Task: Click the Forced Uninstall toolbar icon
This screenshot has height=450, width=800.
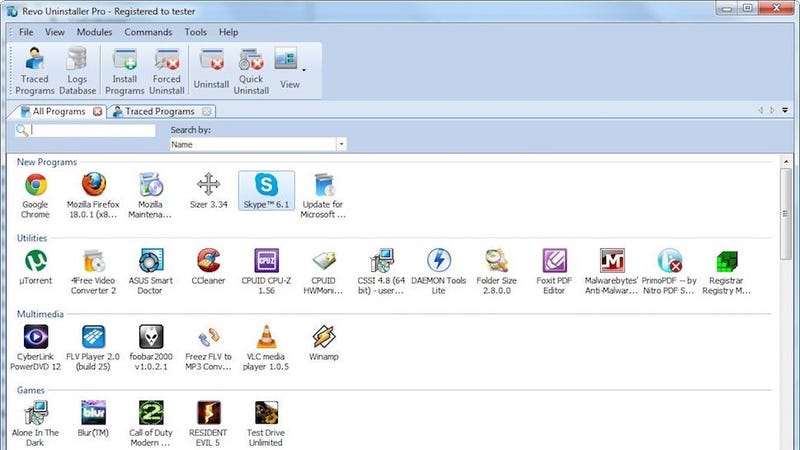Action: (167, 70)
